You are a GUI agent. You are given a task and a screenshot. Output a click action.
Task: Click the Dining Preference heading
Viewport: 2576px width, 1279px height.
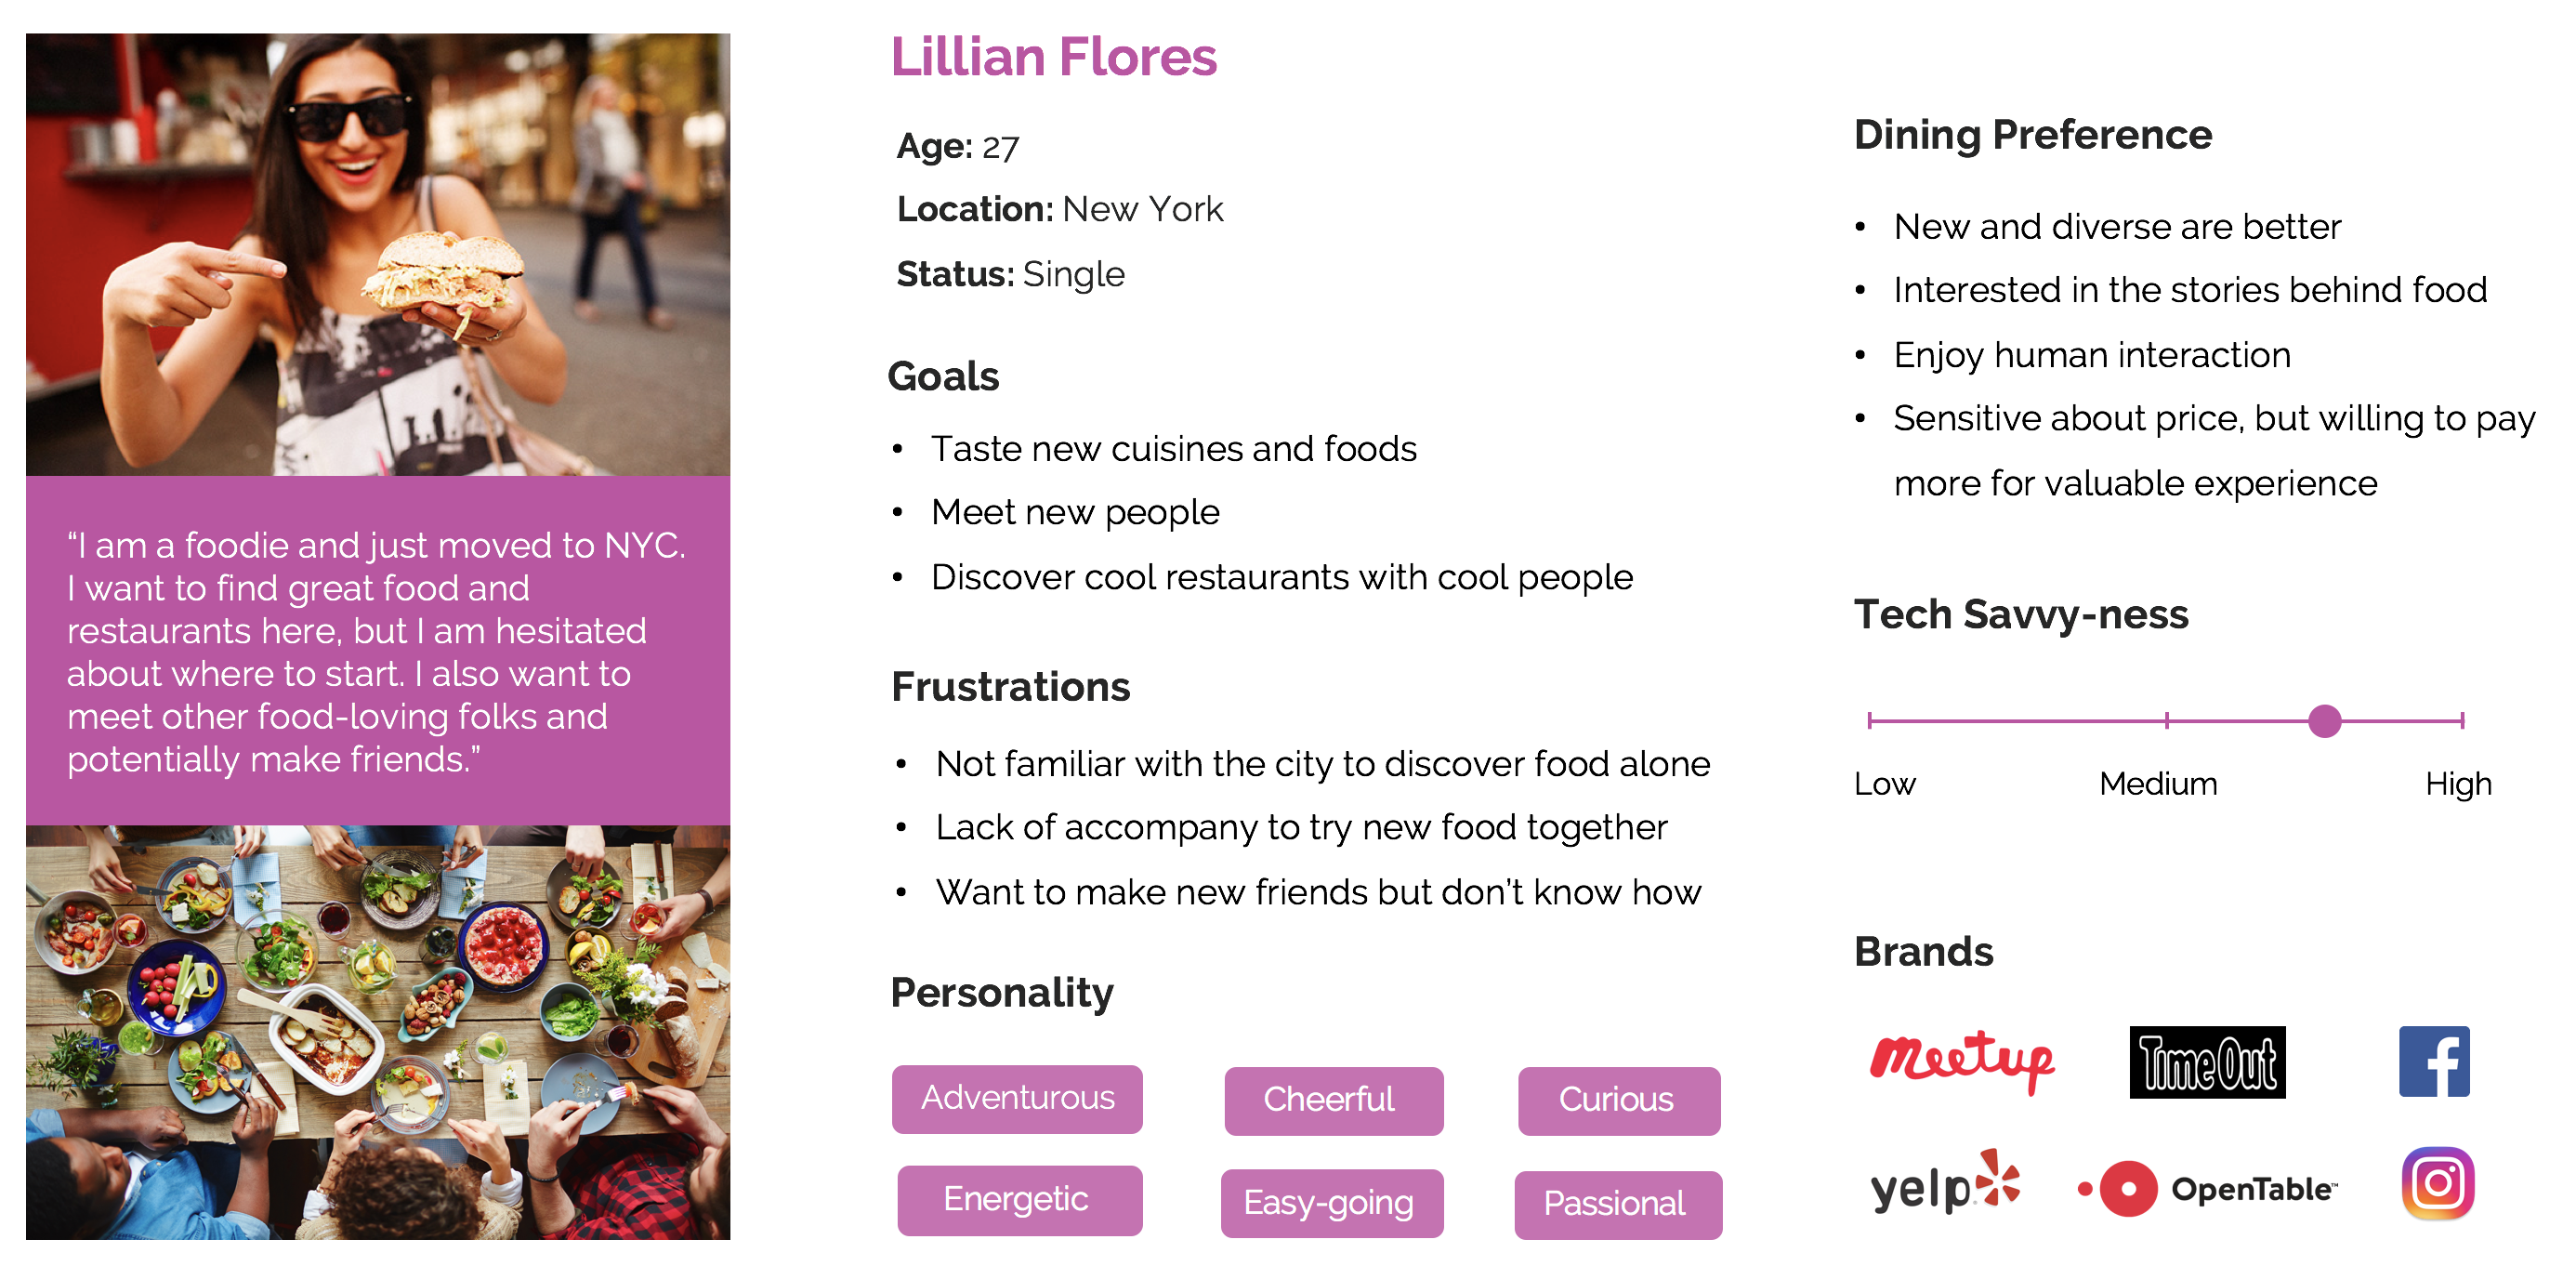pos(2032,135)
